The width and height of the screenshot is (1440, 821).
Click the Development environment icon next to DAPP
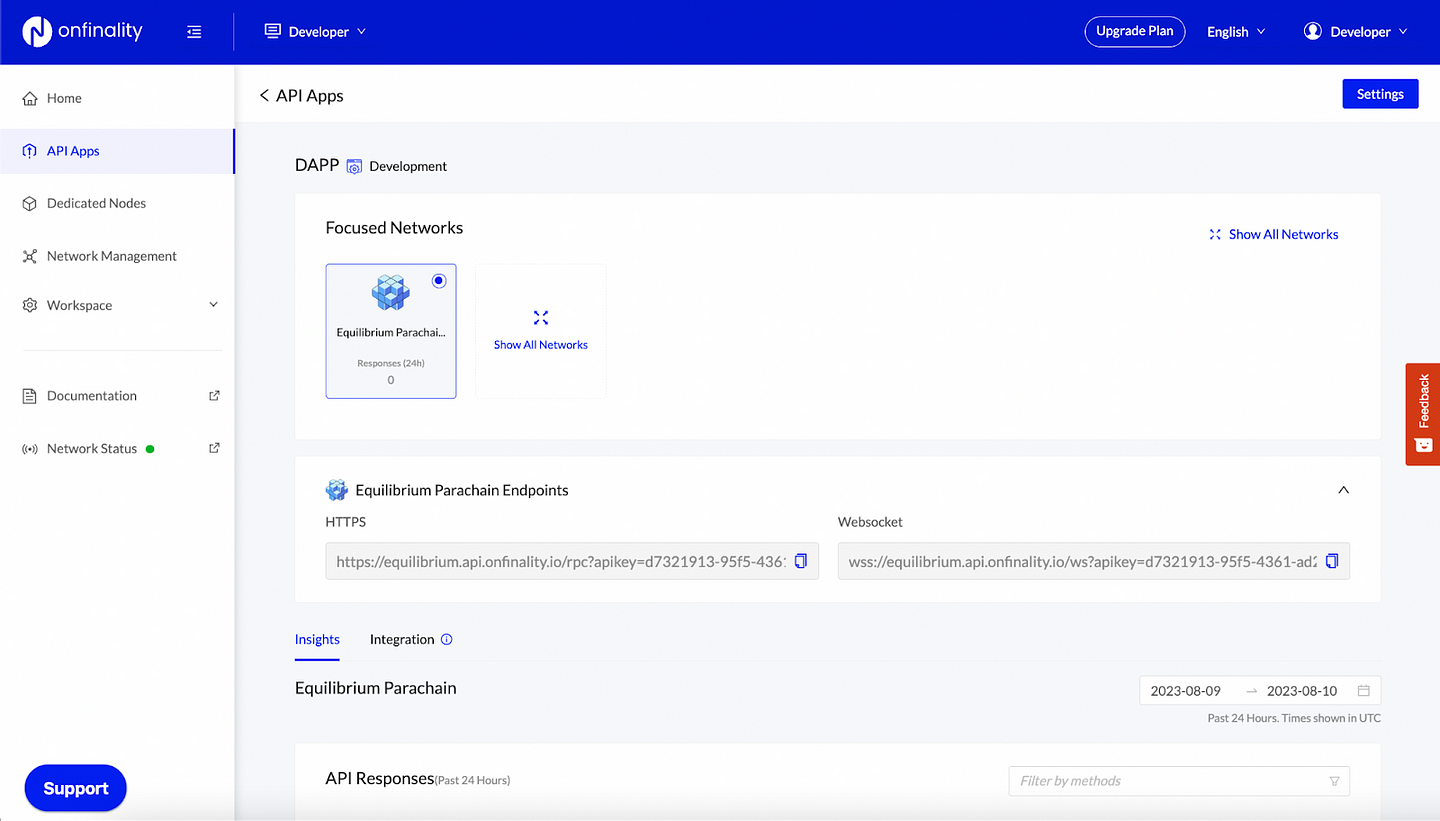click(354, 167)
